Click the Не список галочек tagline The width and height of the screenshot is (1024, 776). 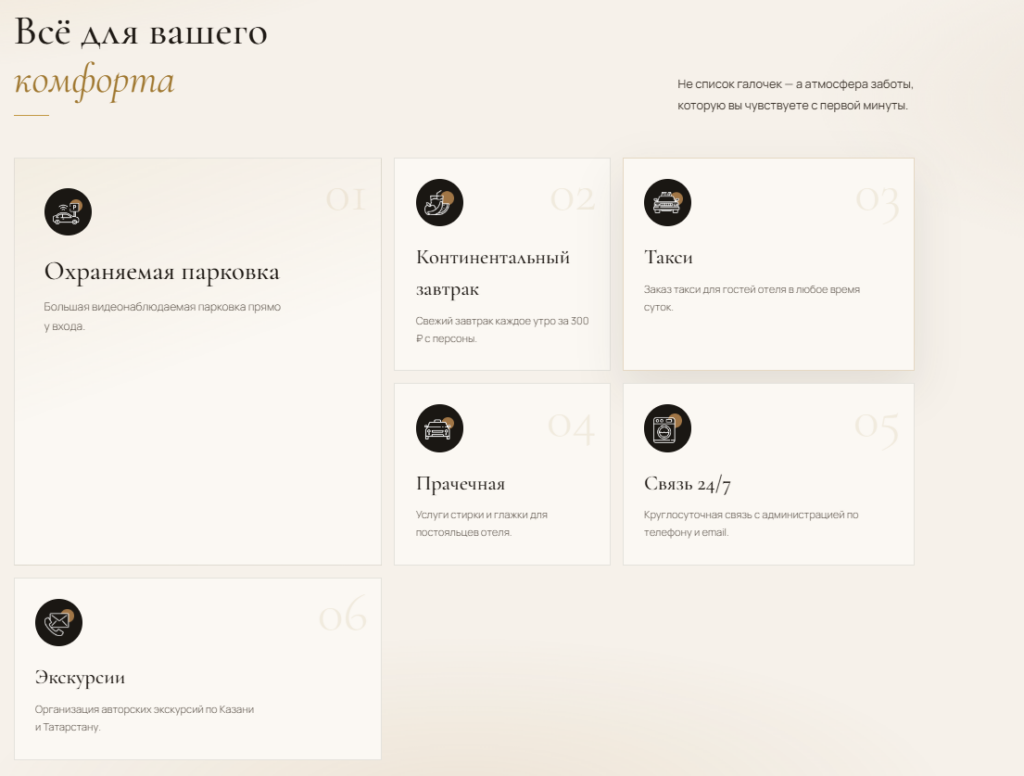click(x=795, y=95)
